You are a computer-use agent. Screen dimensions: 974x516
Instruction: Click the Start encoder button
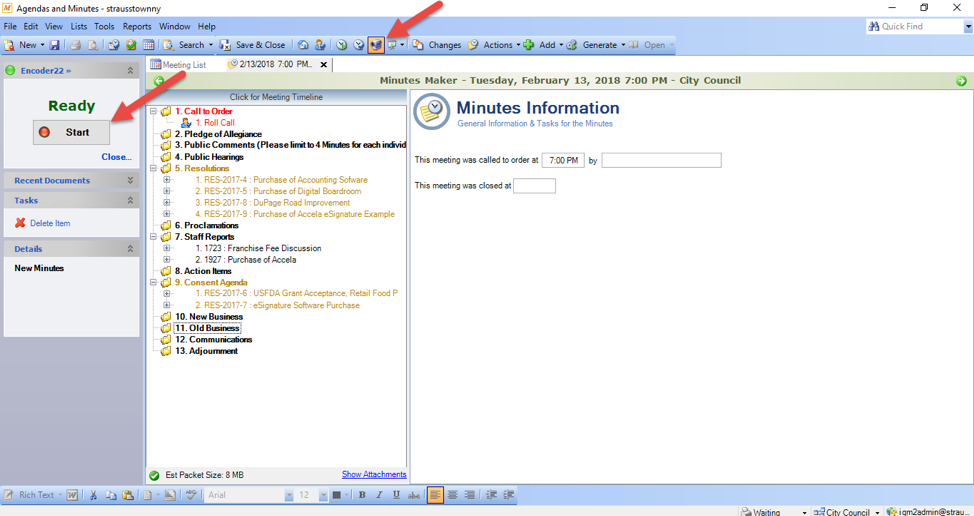point(71,132)
